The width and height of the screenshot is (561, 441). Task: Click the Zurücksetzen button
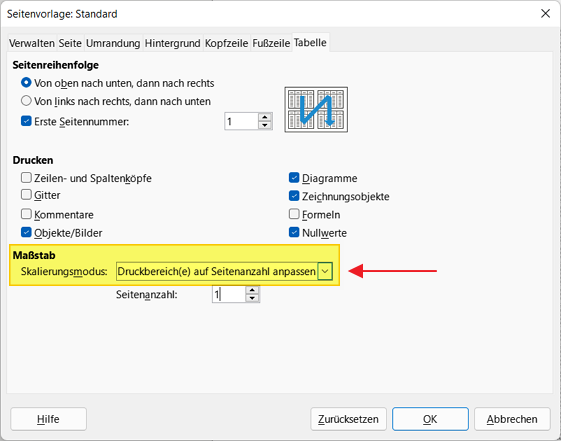348,419
